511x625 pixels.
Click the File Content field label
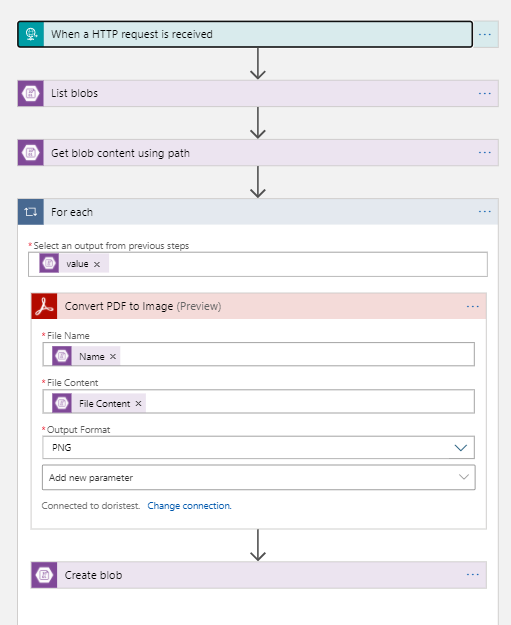tap(73, 383)
